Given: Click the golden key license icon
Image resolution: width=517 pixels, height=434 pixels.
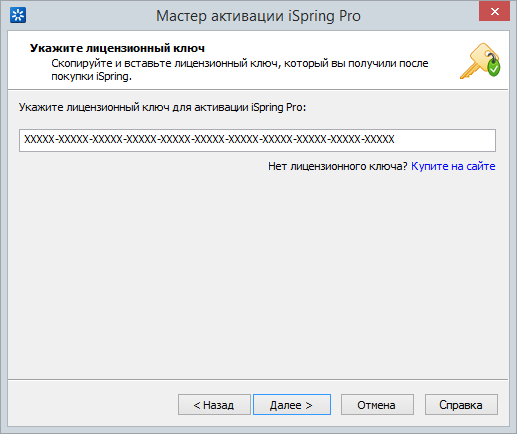Looking at the screenshot, I should [480, 61].
